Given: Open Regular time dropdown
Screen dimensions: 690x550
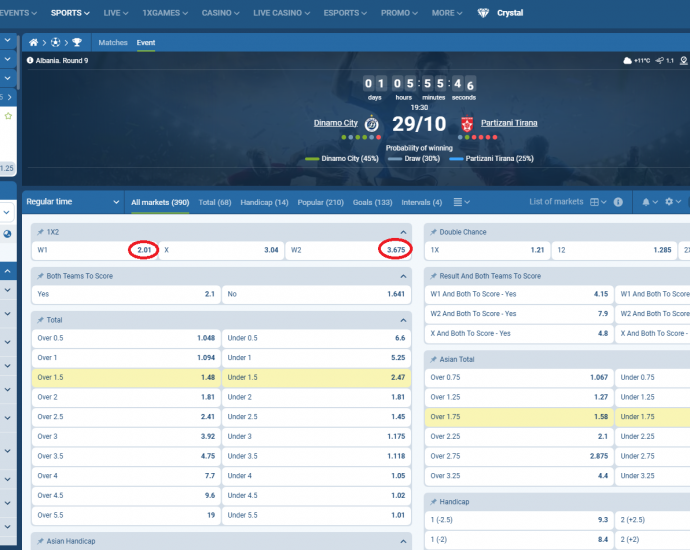Looking at the screenshot, I should tap(73, 202).
